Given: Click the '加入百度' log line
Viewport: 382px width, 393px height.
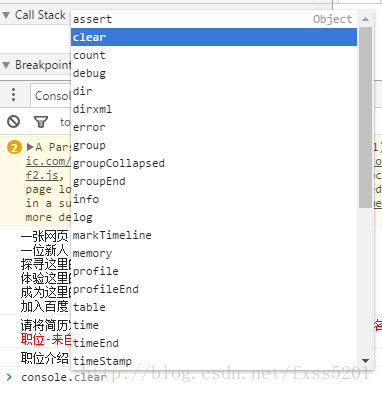Looking at the screenshot, I should [45, 306].
